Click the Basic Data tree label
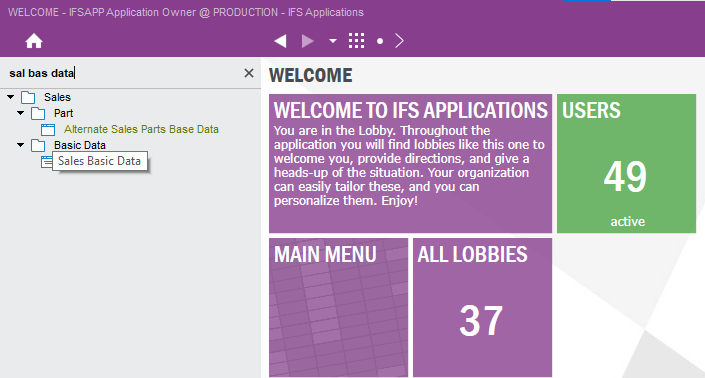Screen dimensions: 705x378 tap(80, 145)
